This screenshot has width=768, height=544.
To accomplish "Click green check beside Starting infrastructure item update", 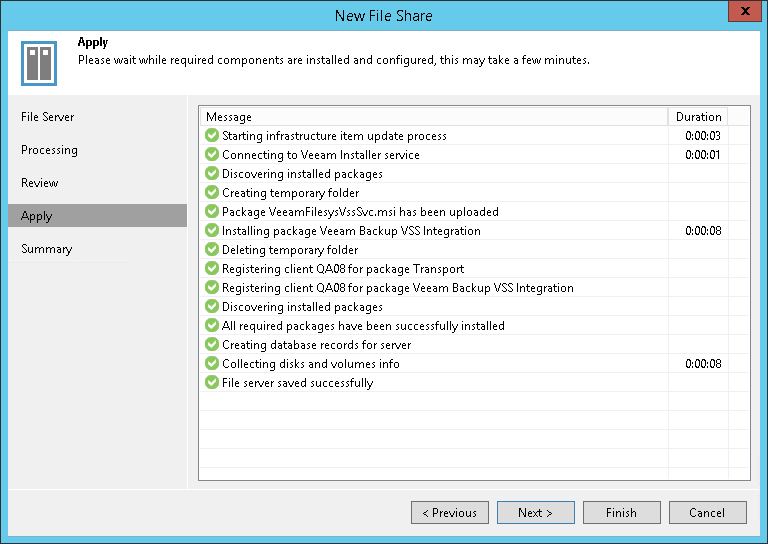I will click(x=211, y=136).
